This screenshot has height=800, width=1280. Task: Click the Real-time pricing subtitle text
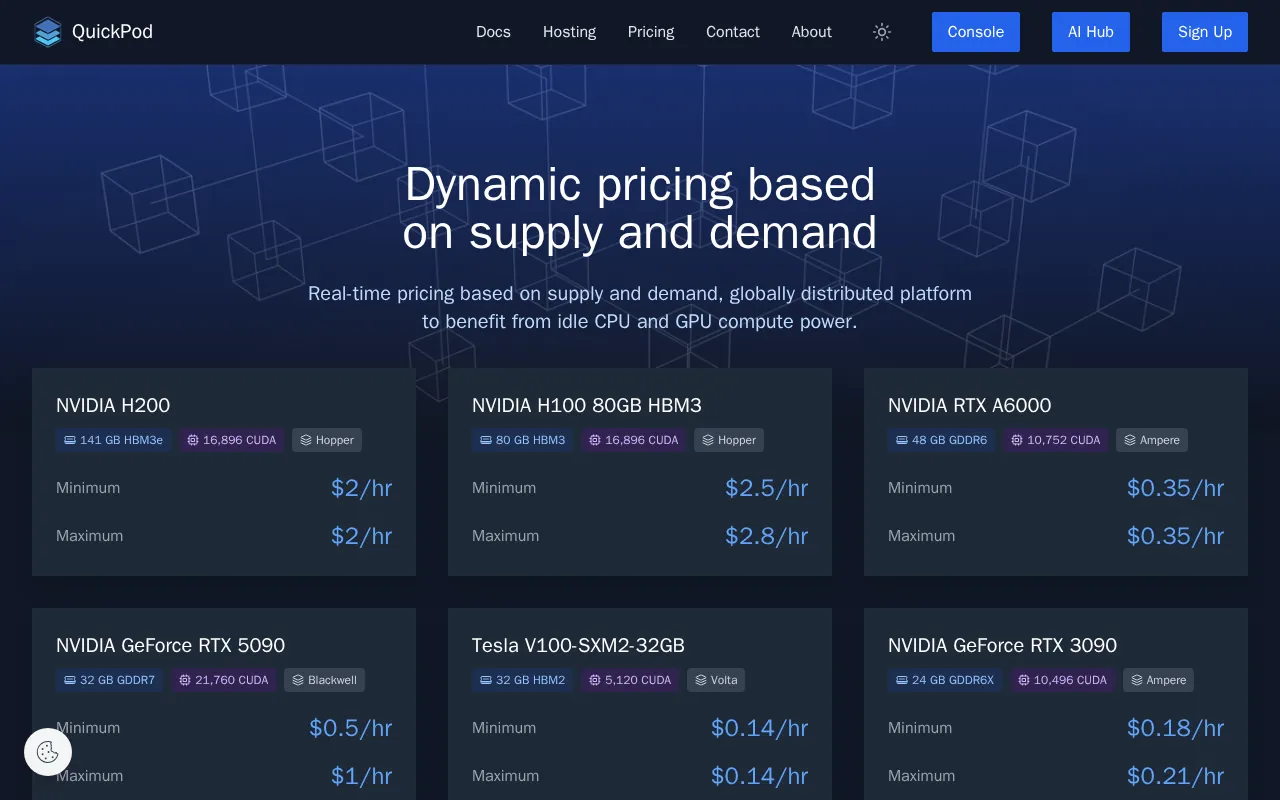click(640, 308)
